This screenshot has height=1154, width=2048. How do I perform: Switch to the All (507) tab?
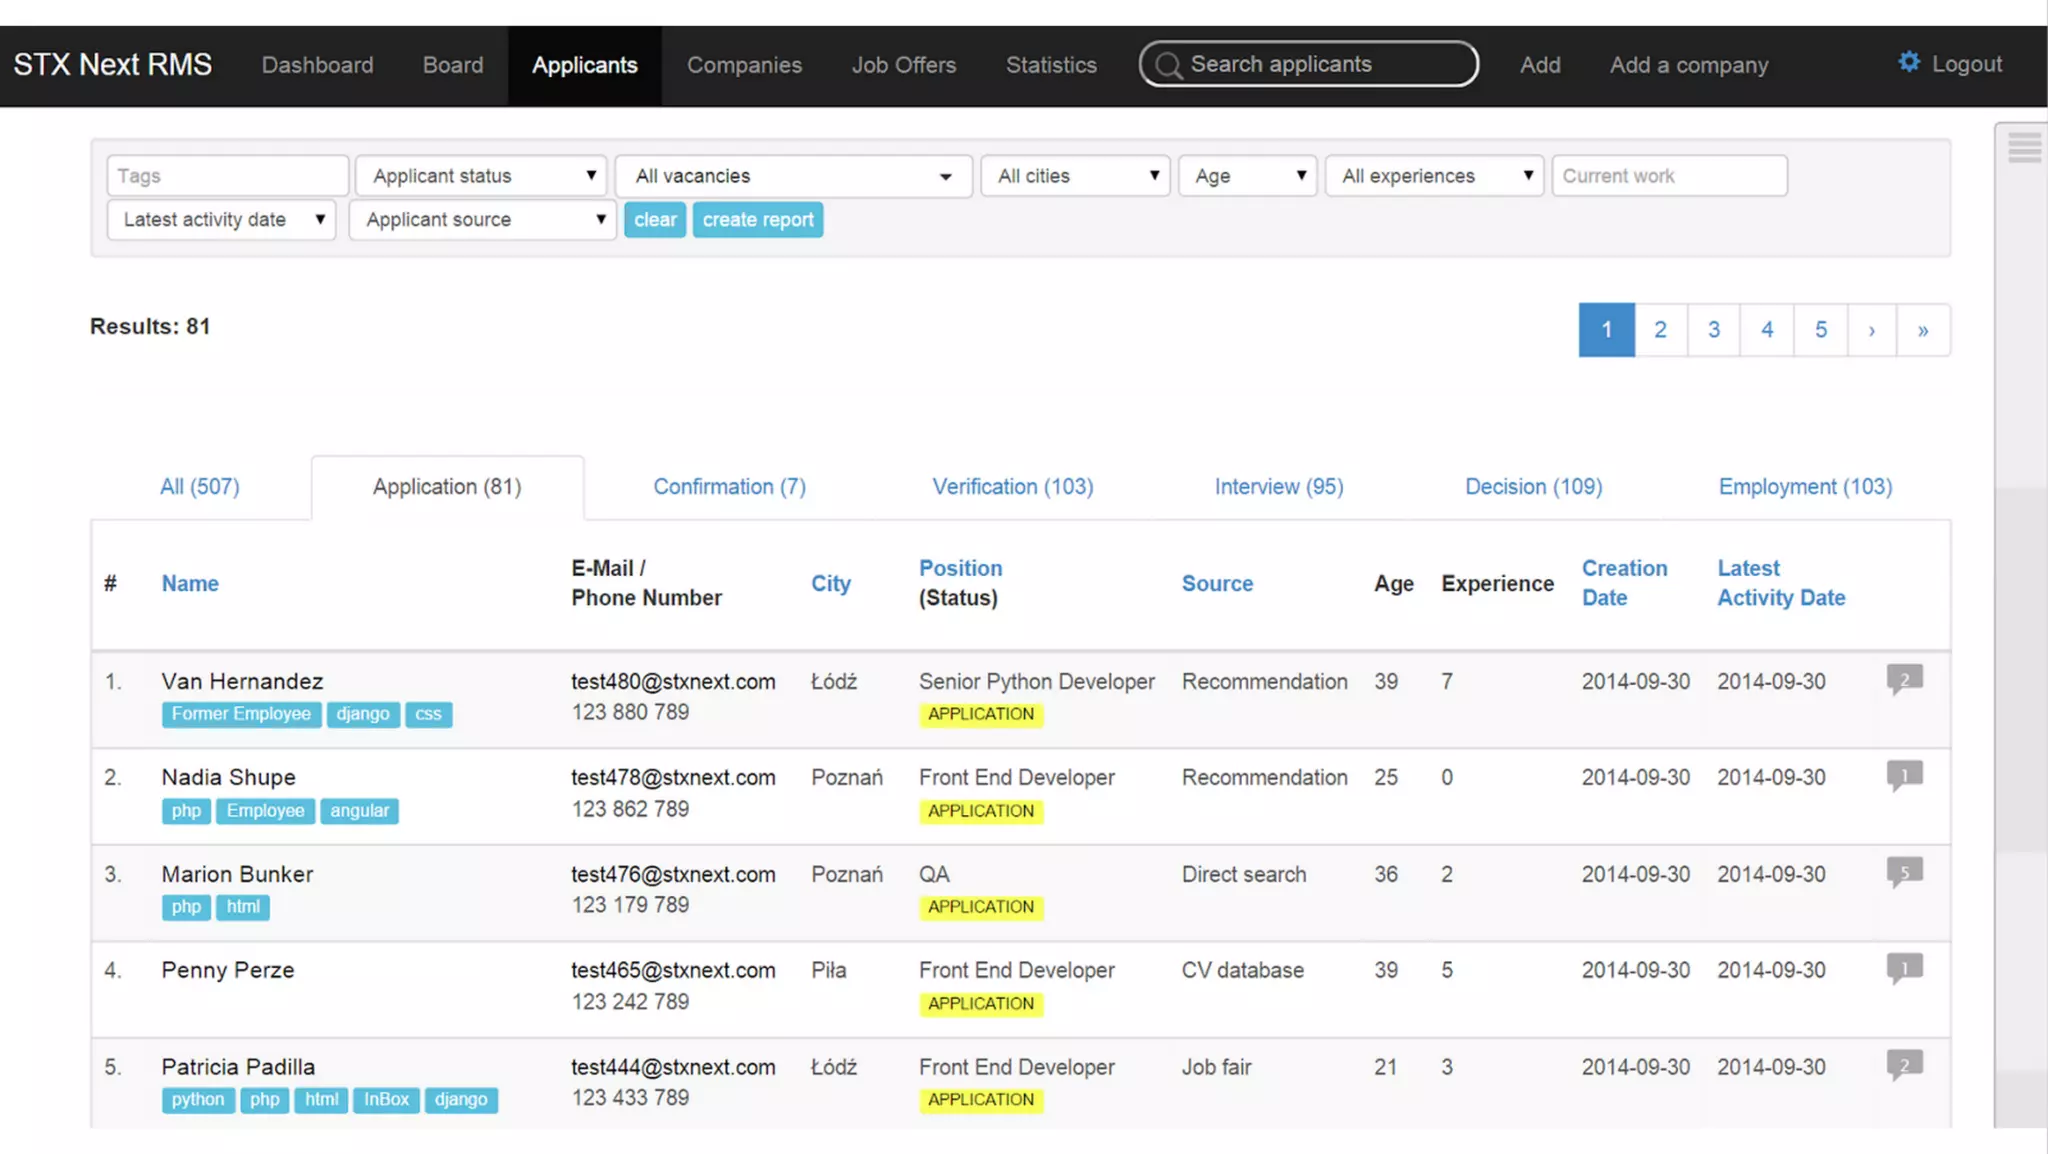[200, 487]
